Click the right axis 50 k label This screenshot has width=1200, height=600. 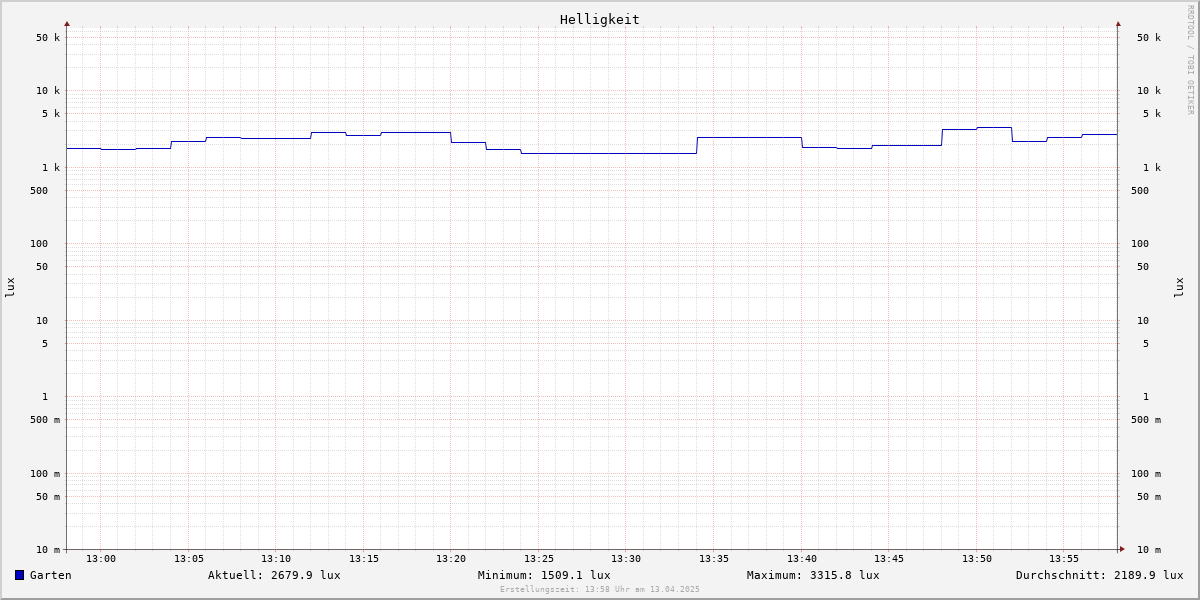point(1149,38)
